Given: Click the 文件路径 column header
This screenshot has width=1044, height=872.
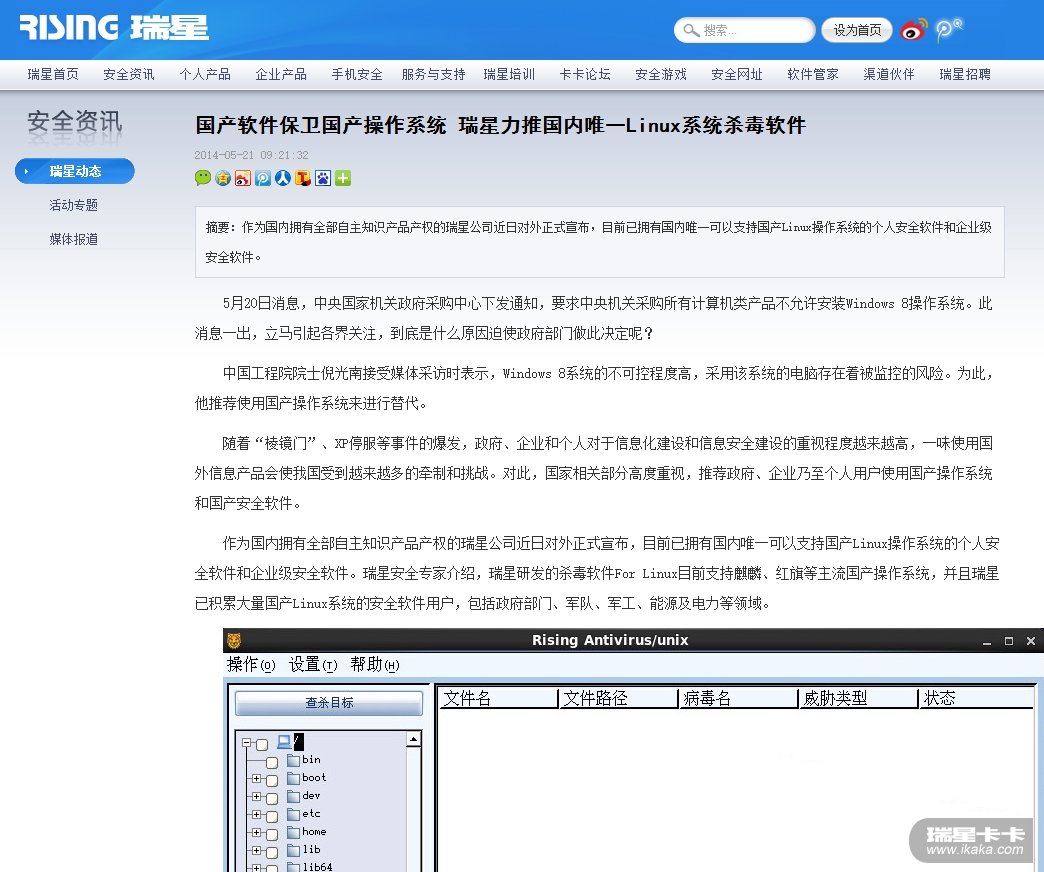Looking at the screenshot, I should point(618,698).
